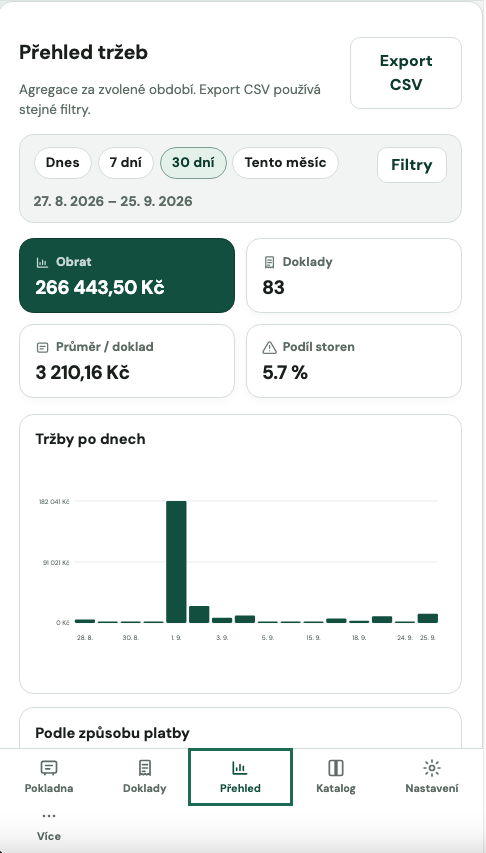Viewport: 486px width, 853px height.
Task: Open the Nastavení tab
Action: 432,777
